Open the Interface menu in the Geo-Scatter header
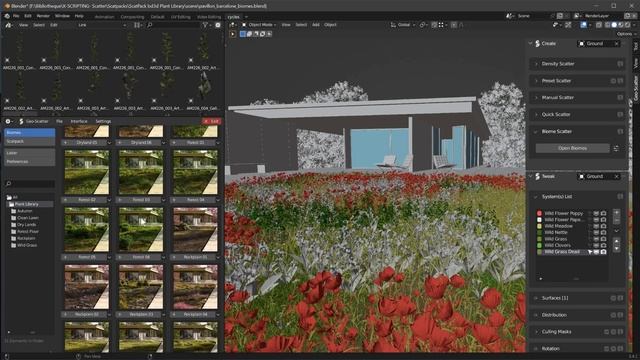Viewport: 640px width, 360px height. [x=79, y=121]
